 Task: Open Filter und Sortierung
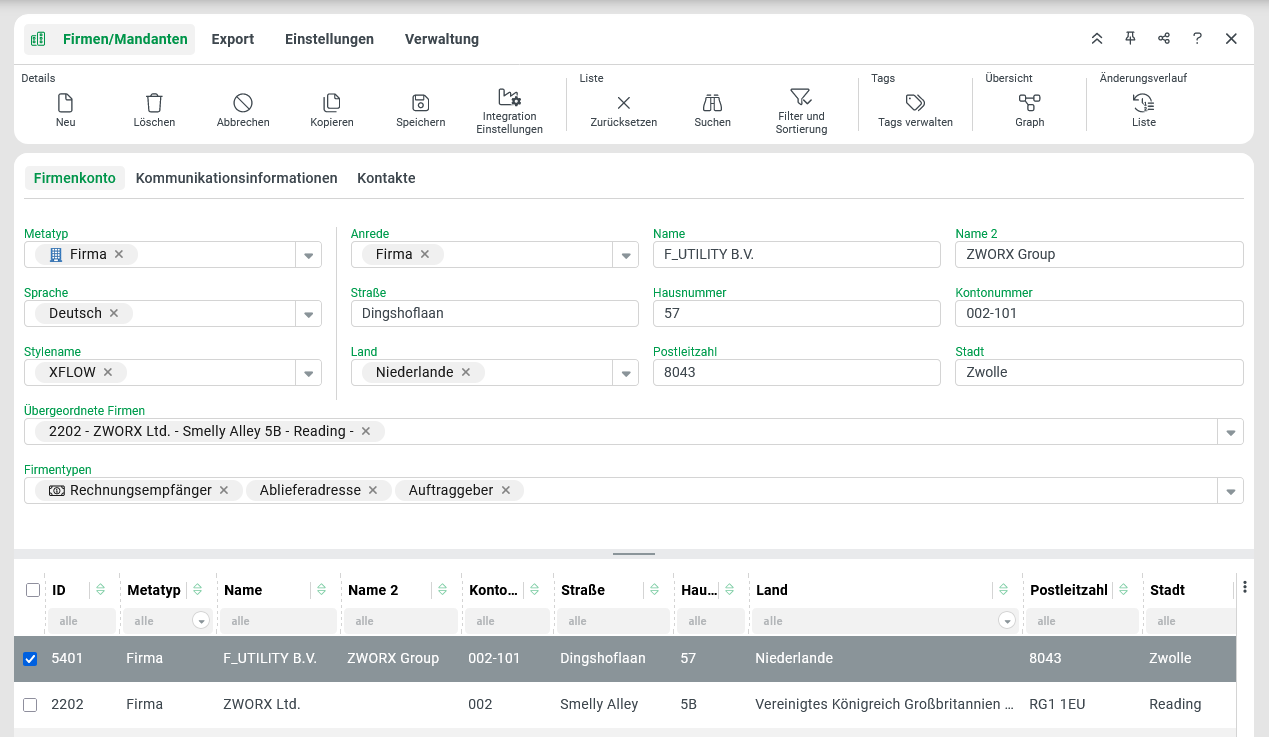pos(800,97)
